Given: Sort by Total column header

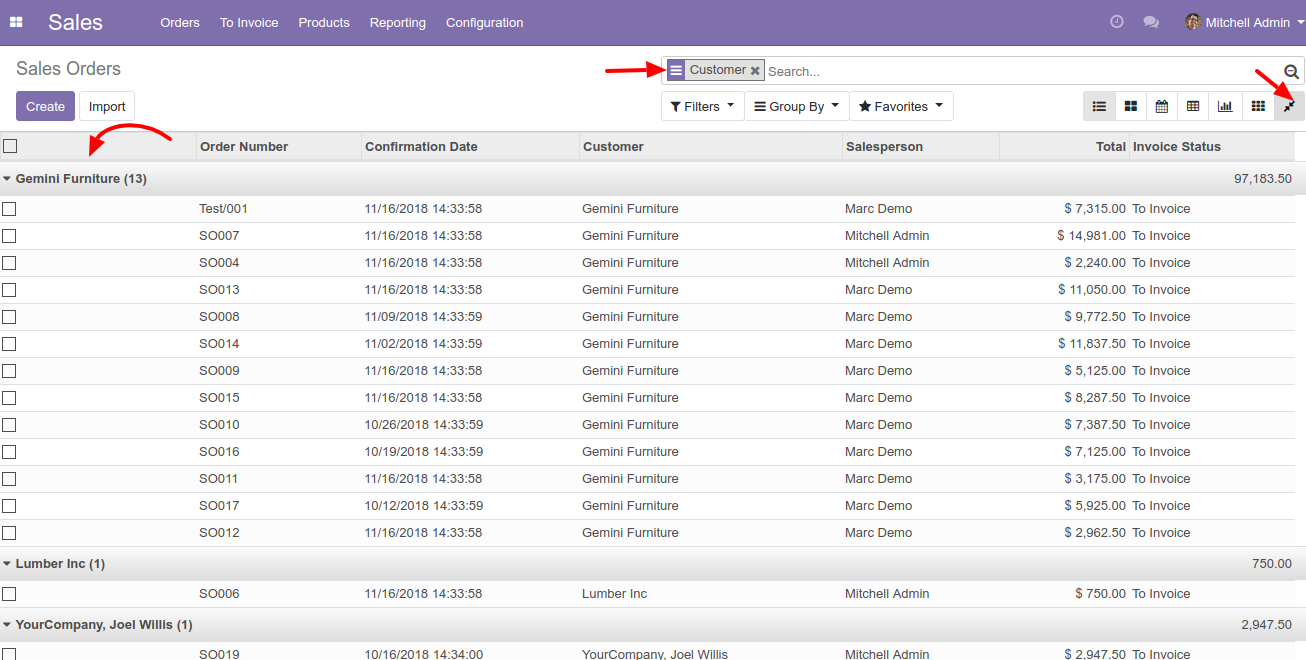Looking at the screenshot, I should [1064, 146].
